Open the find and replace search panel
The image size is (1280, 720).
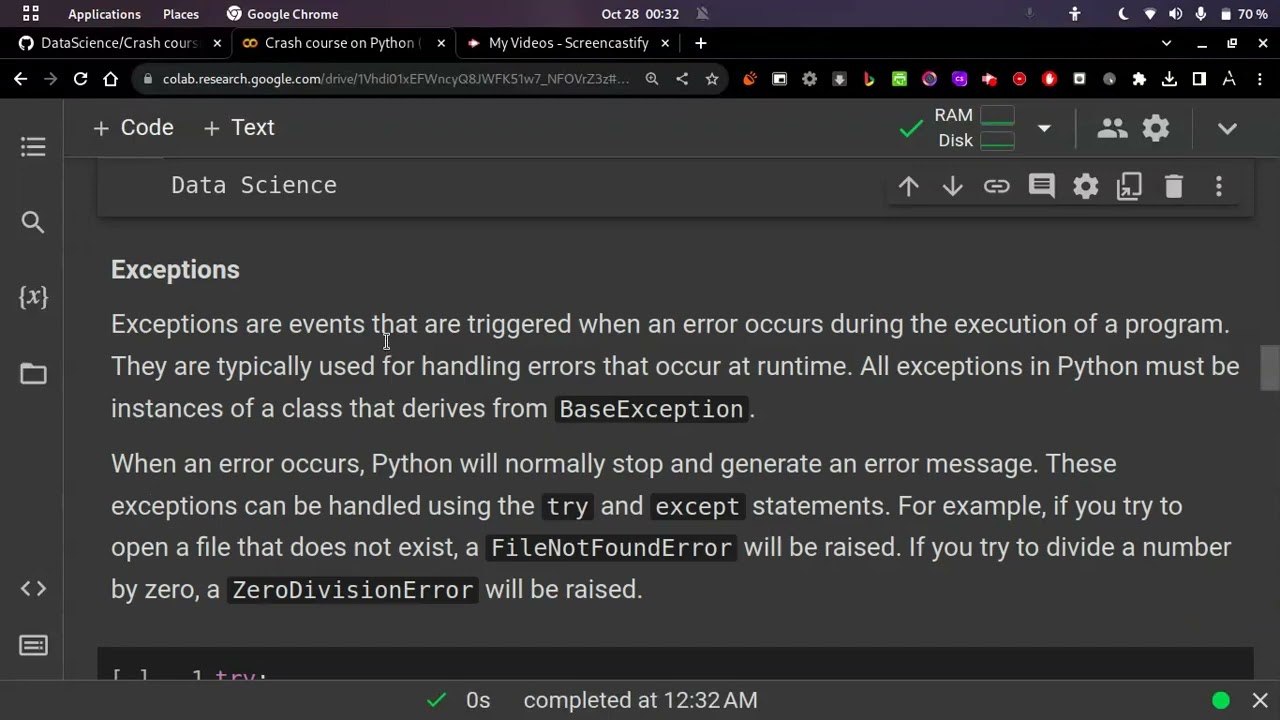point(33,222)
